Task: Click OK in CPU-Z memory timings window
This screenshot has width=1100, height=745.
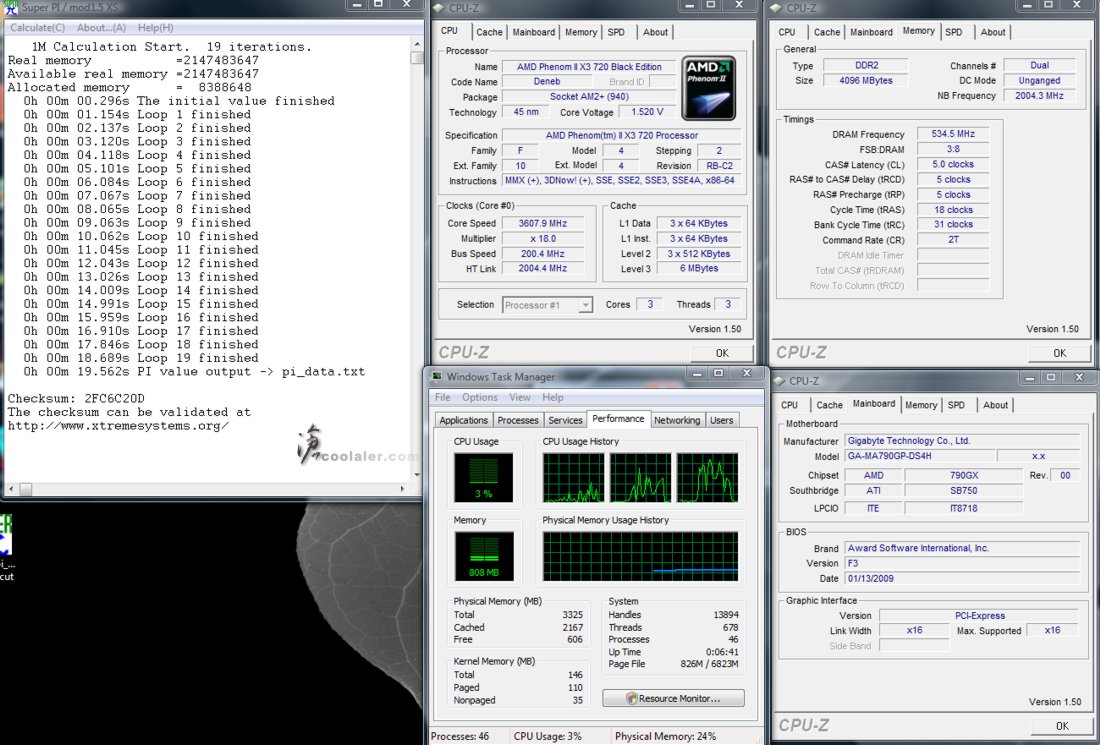Action: tap(1059, 353)
